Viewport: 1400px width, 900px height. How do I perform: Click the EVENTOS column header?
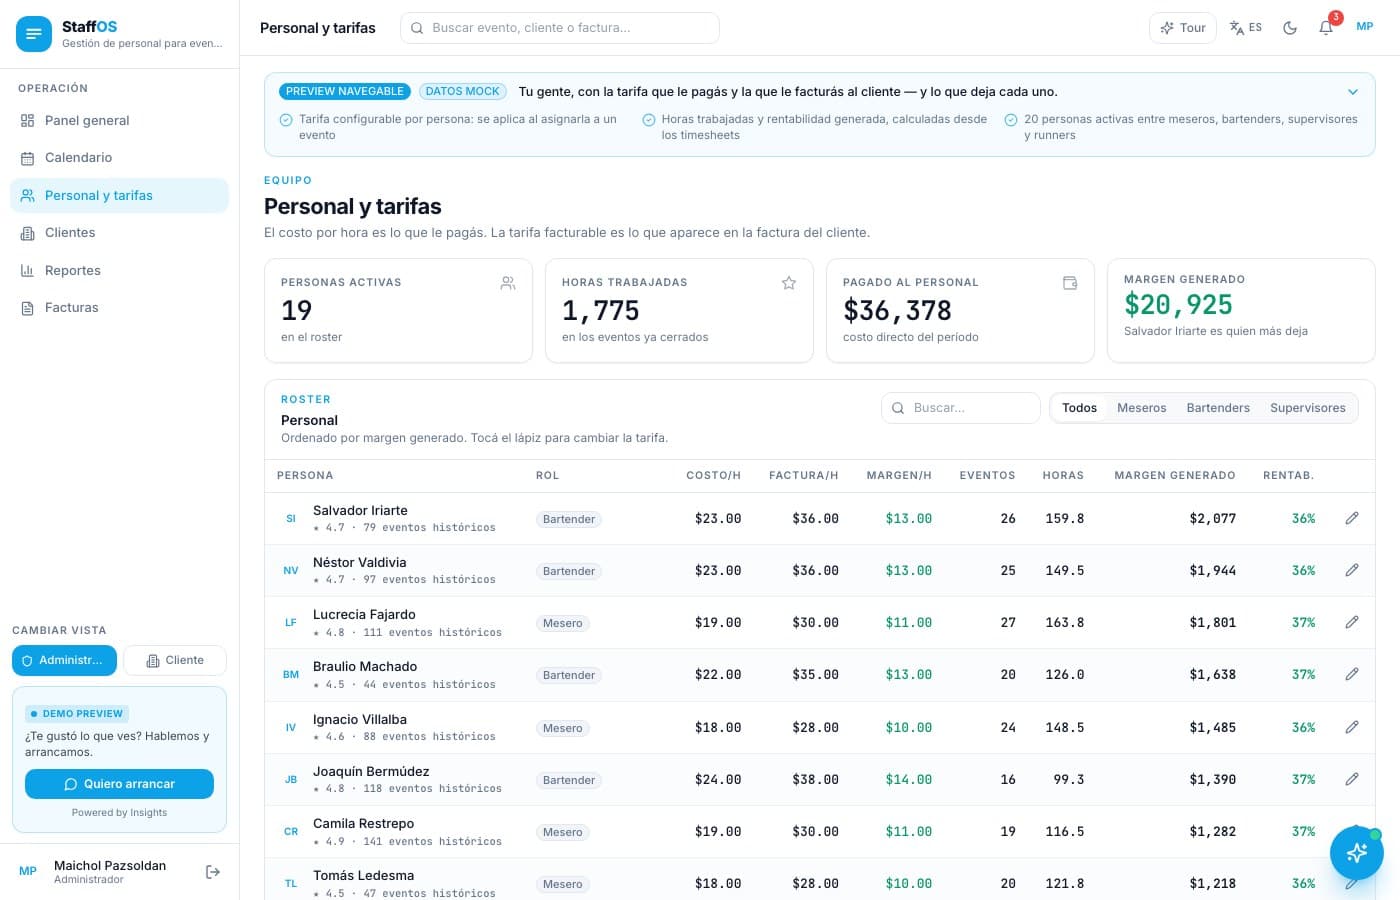coord(987,475)
